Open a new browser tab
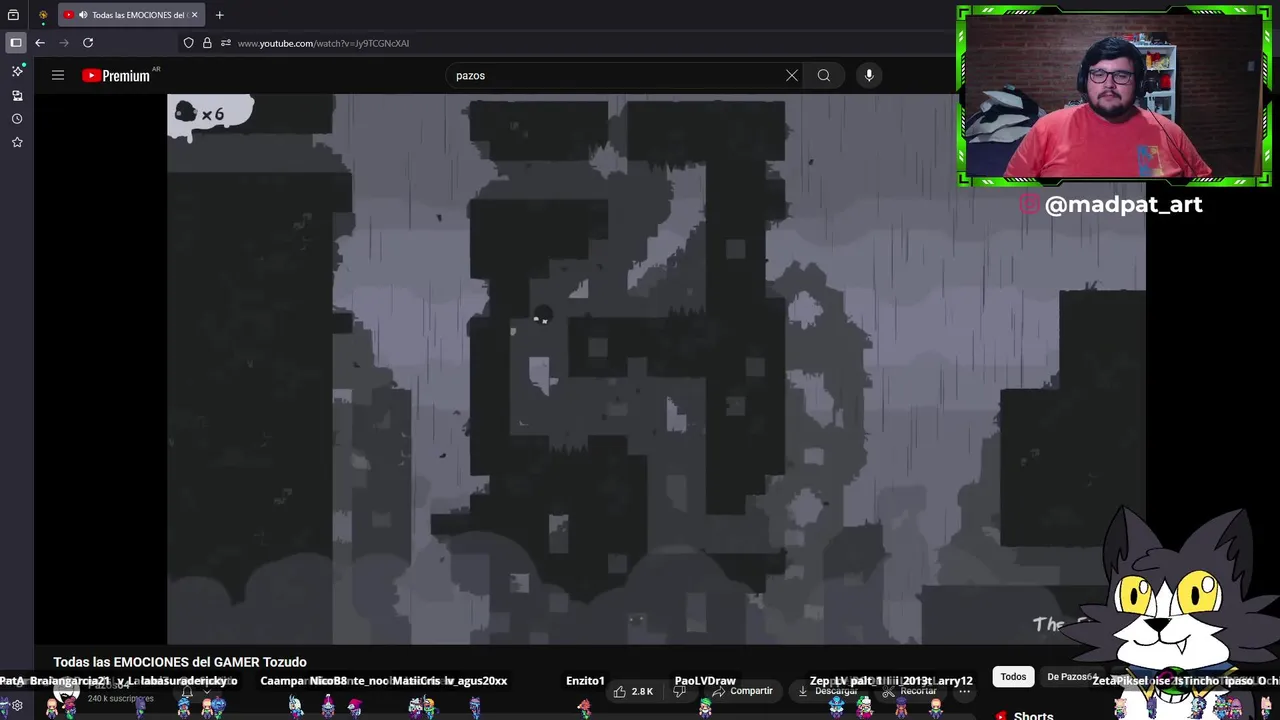 (219, 15)
